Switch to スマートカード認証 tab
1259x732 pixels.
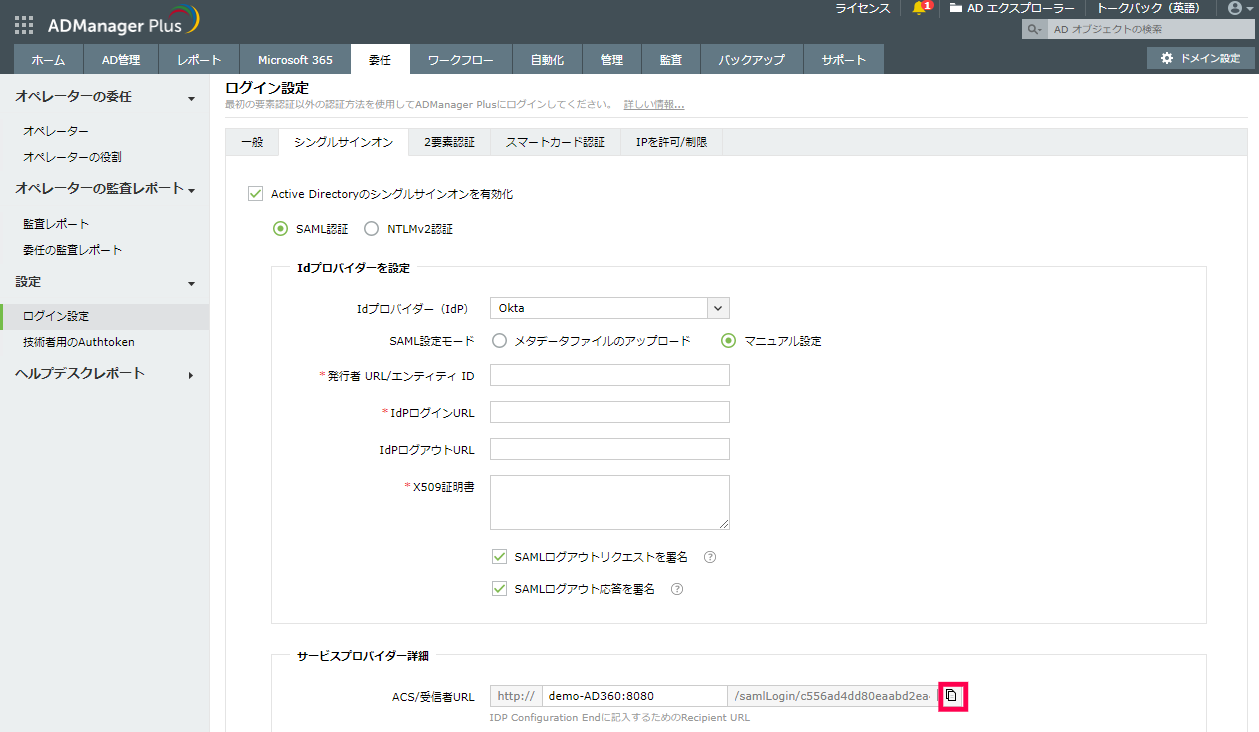pyautogui.click(x=556, y=142)
